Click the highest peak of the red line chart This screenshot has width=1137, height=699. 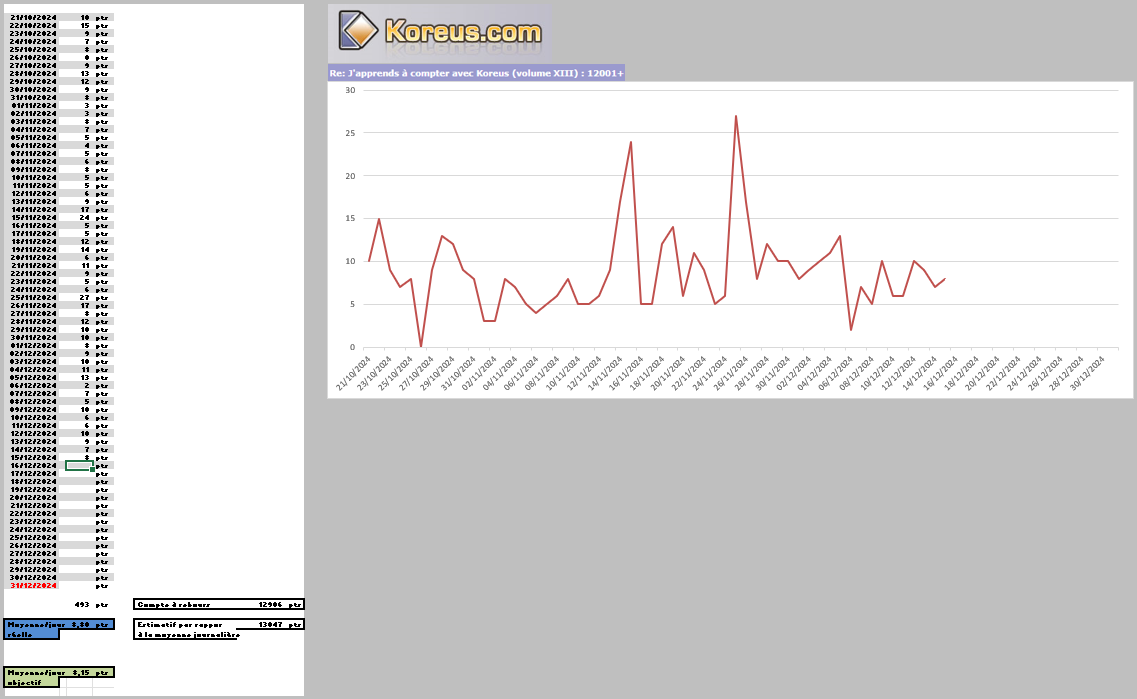(736, 116)
